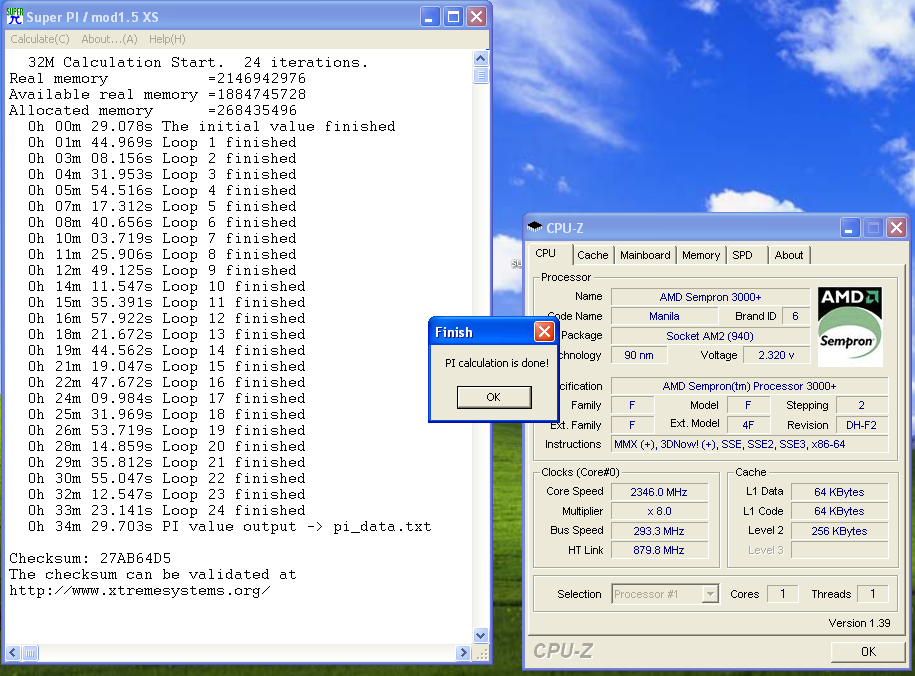Click the Brand ID value '6'
915x676 pixels.
[x=795, y=316]
